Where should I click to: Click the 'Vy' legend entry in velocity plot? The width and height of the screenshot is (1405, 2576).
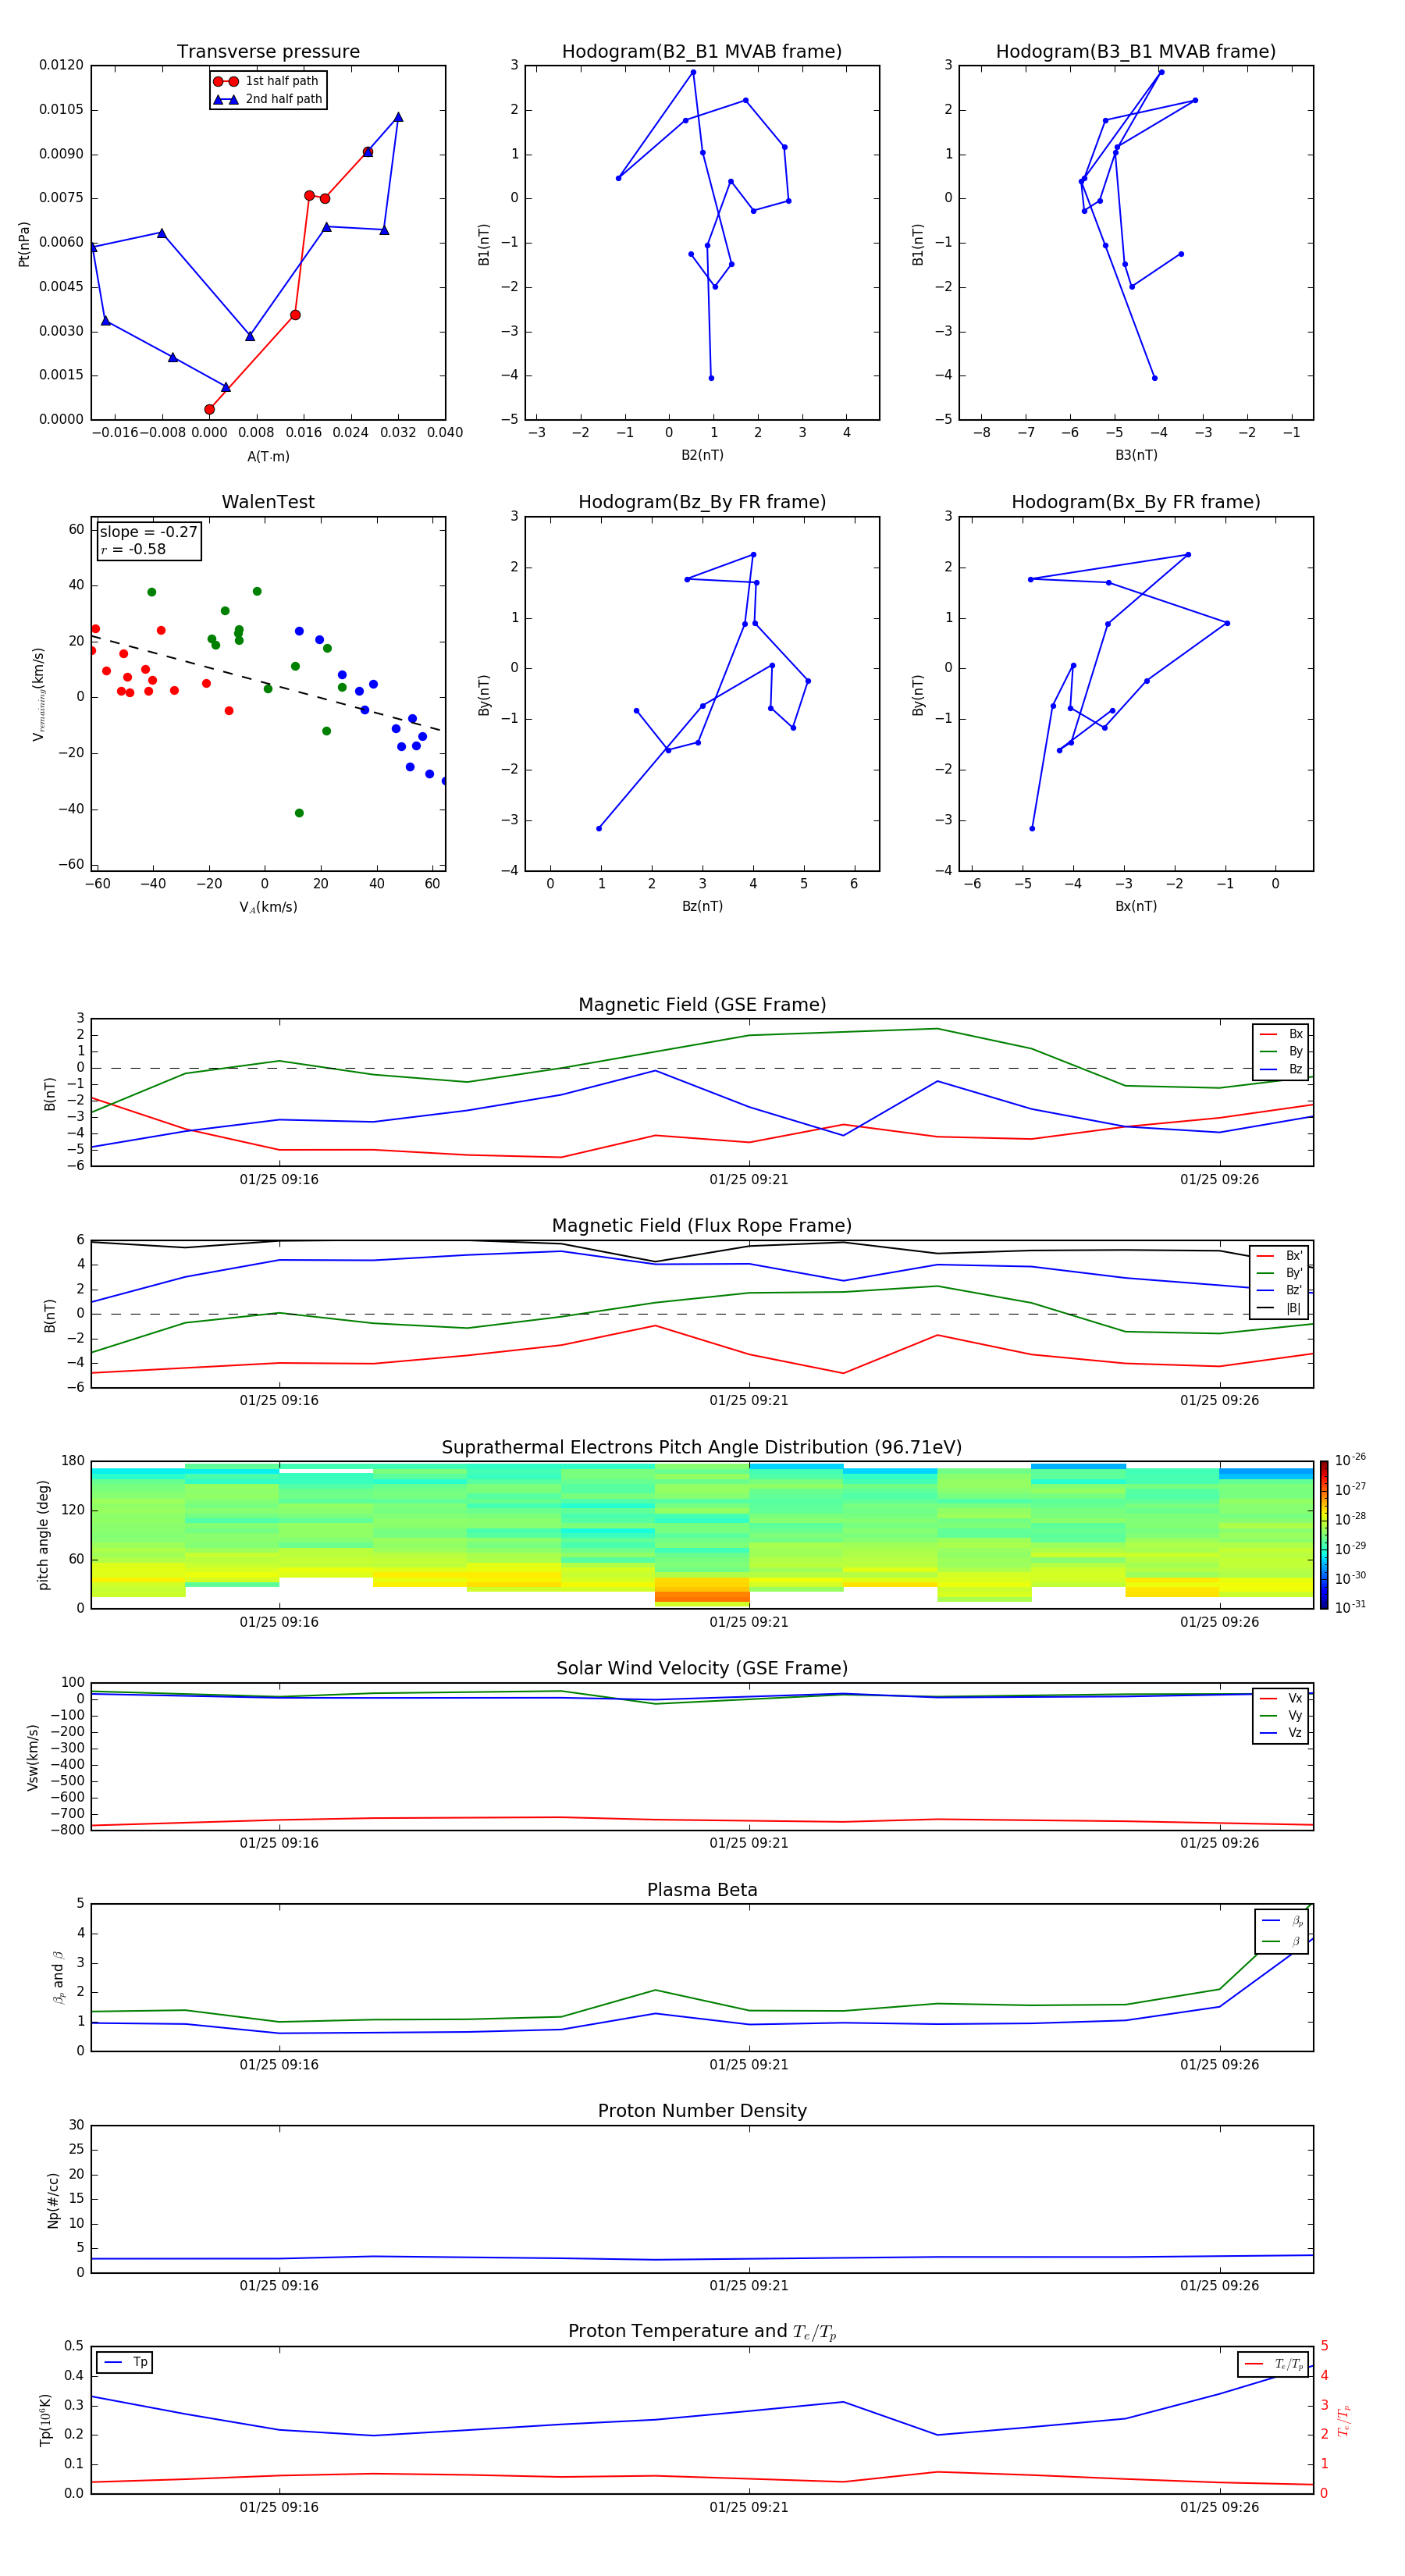pos(1281,1715)
